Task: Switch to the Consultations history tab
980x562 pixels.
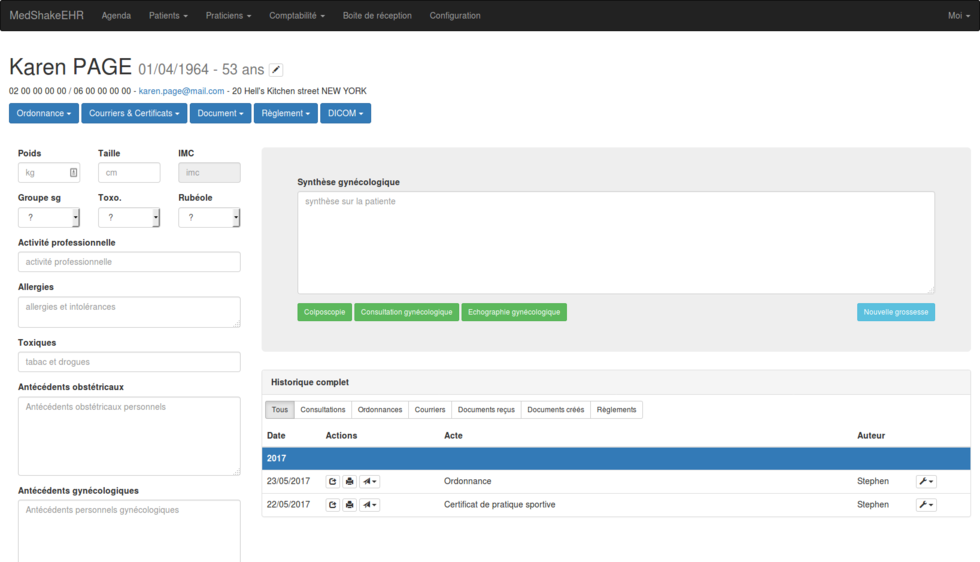Action: [323, 410]
